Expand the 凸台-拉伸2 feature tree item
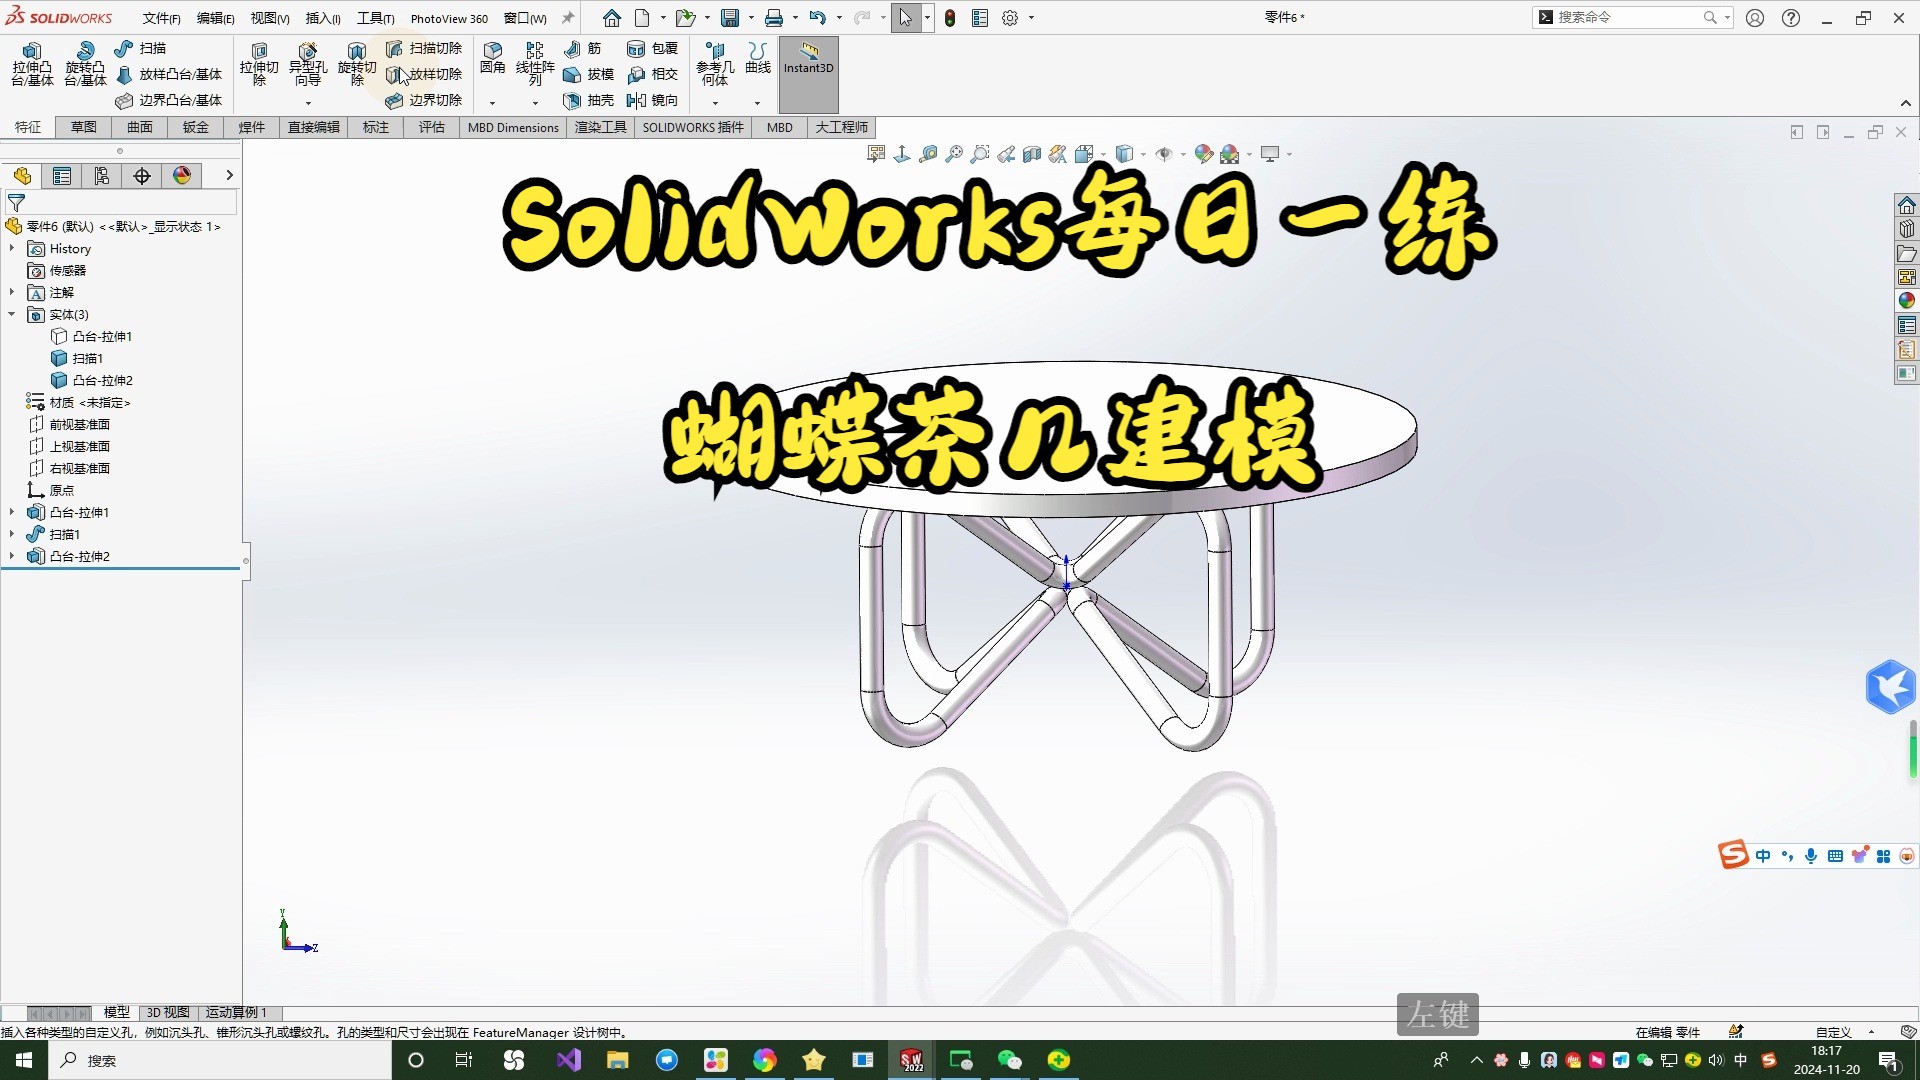 pyautogui.click(x=12, y=555)
